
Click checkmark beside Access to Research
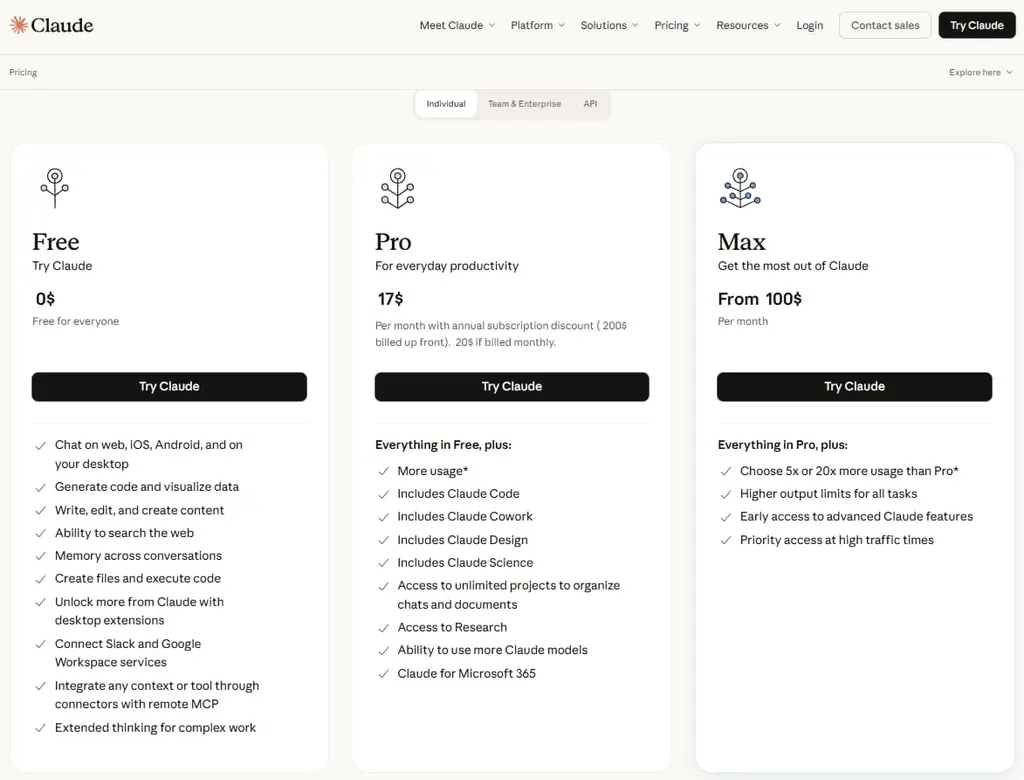383,628
